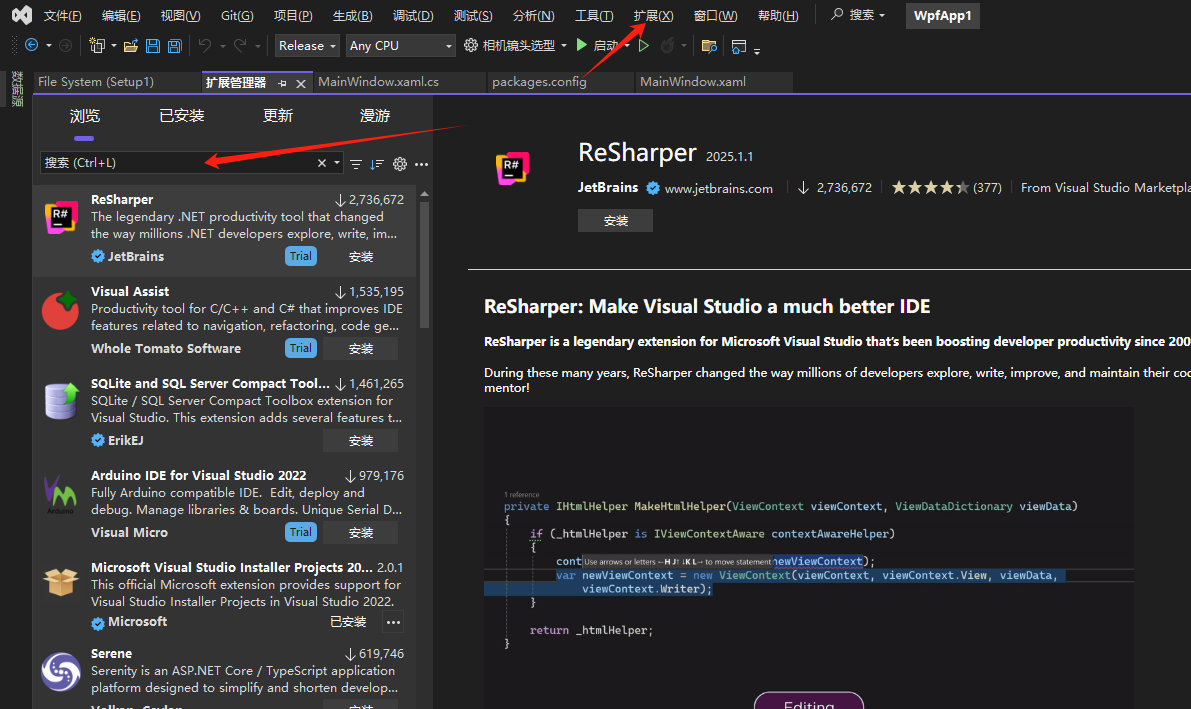Click the sort order icon beside extension search
The height and width of the screenshot is (709, 1191).
coord(377,163)
